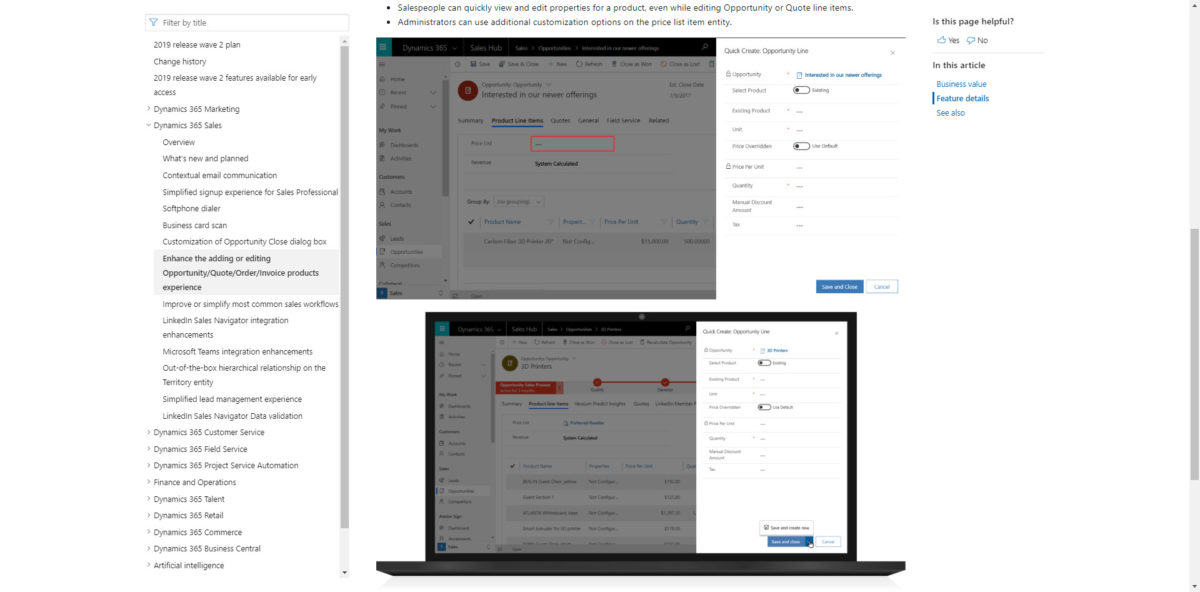This screenshot has height=592, width=1200.
Task: Click the table of contents scrollbar thumb
Action: (345, 285)
